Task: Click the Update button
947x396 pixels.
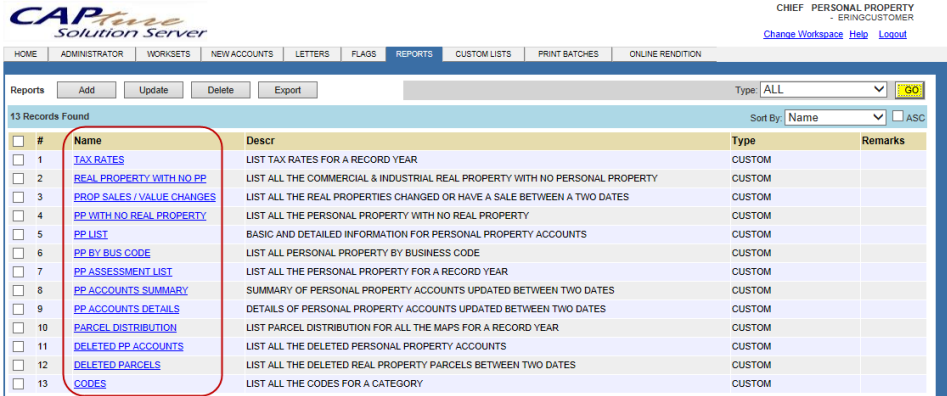Action: [x=153, y=90]
